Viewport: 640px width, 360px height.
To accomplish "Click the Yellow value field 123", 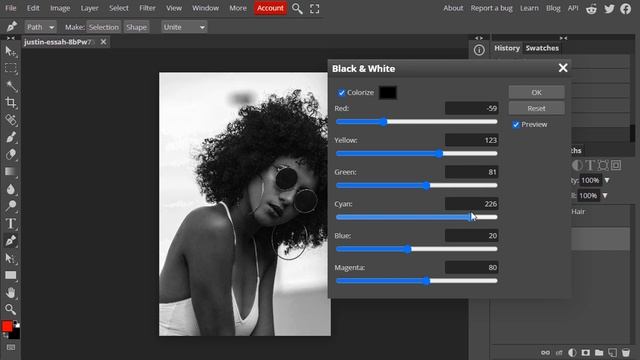I will 471,140.
